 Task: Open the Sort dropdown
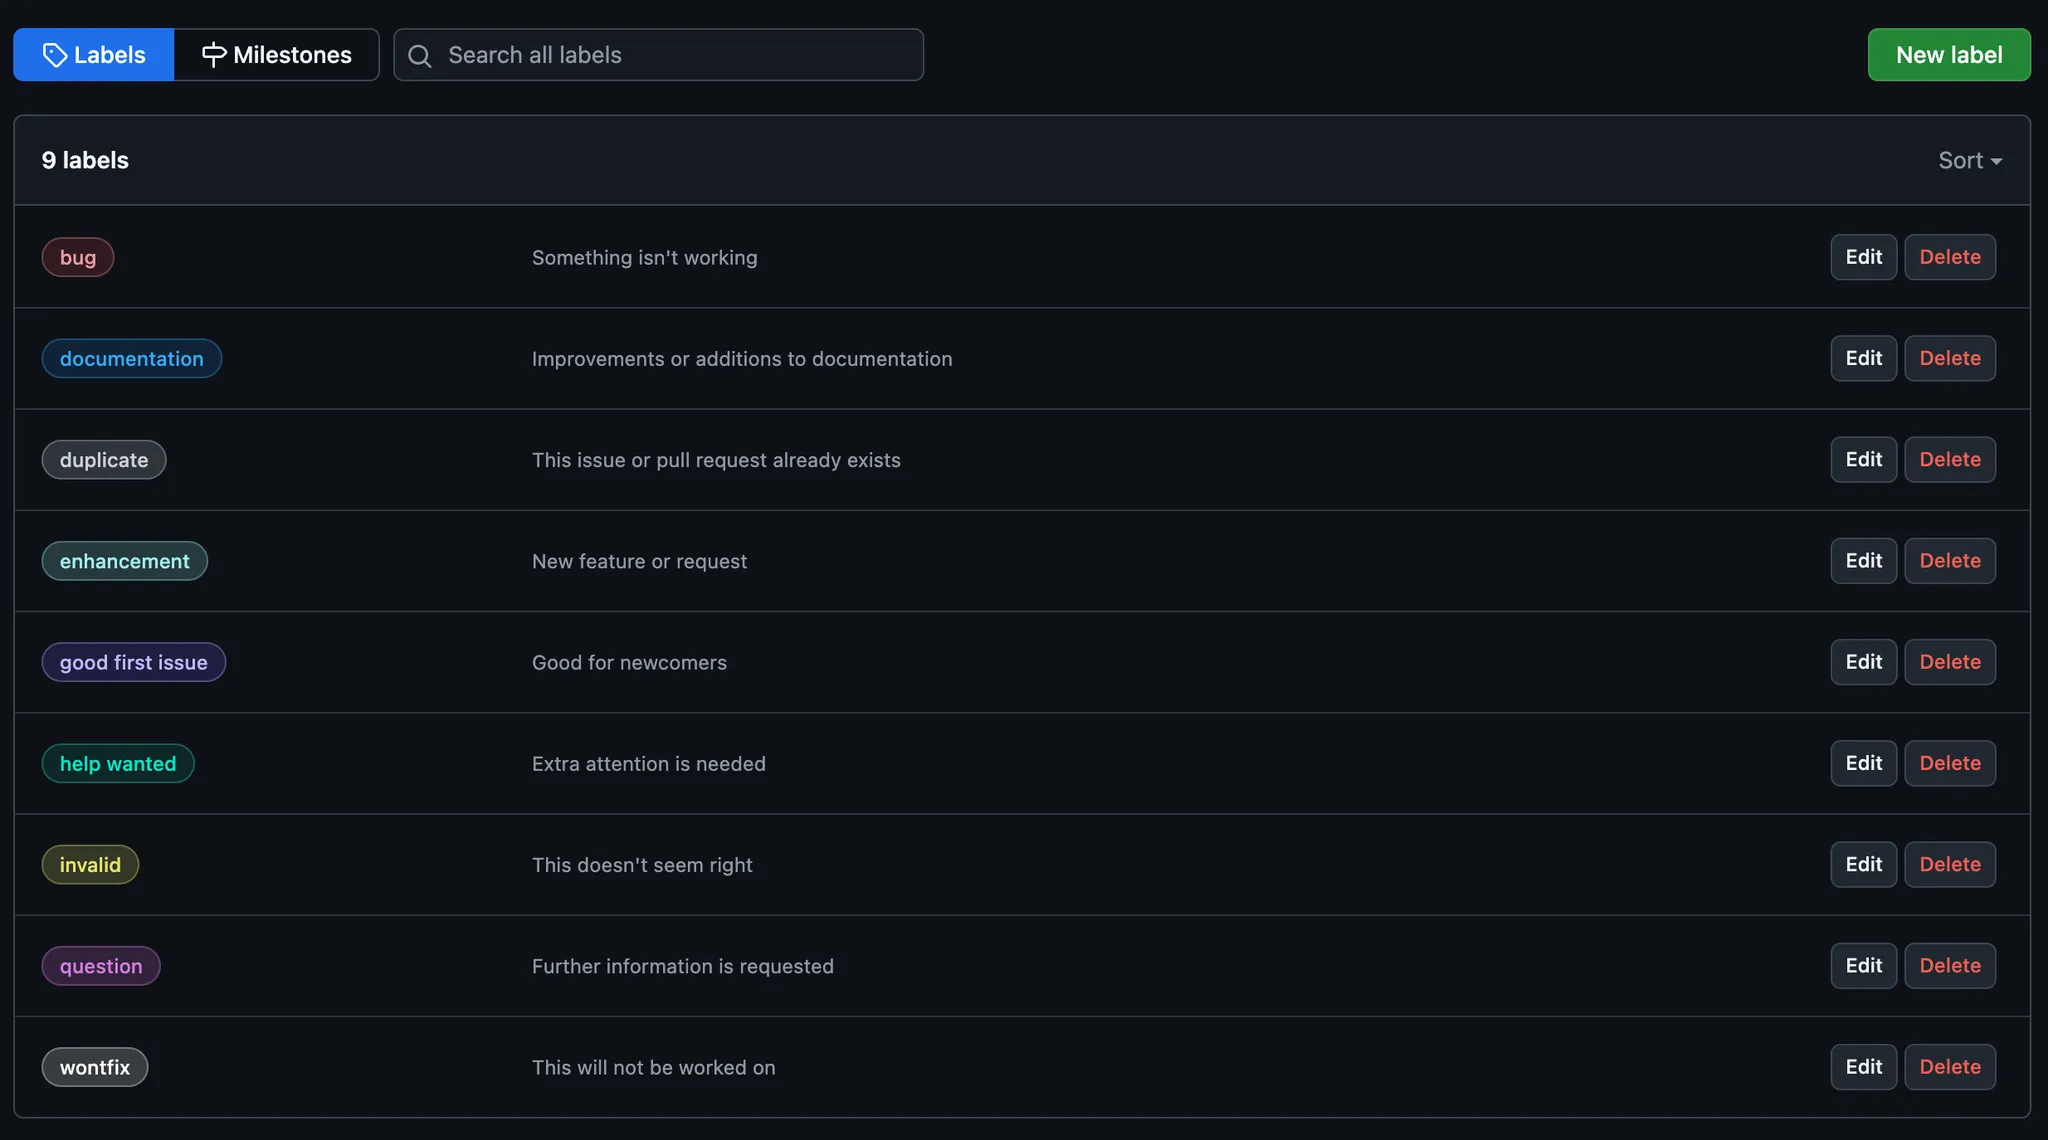coord(1969,160)
